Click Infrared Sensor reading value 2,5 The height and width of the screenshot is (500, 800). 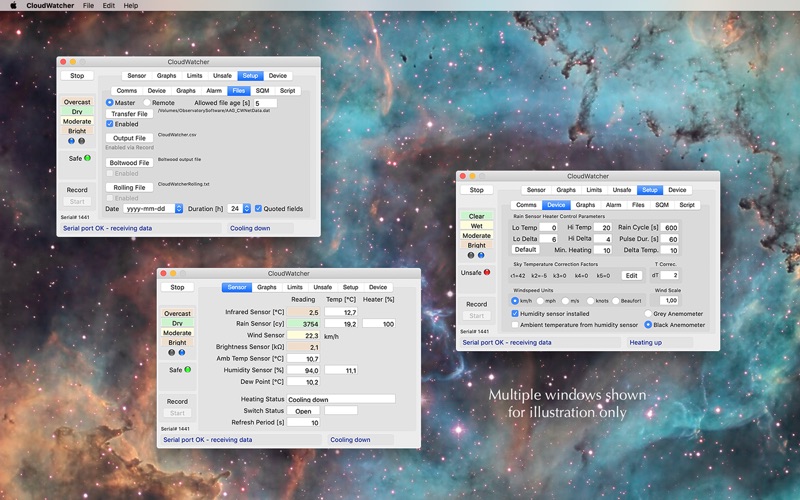pyautogui.click(x=303, y=312)
